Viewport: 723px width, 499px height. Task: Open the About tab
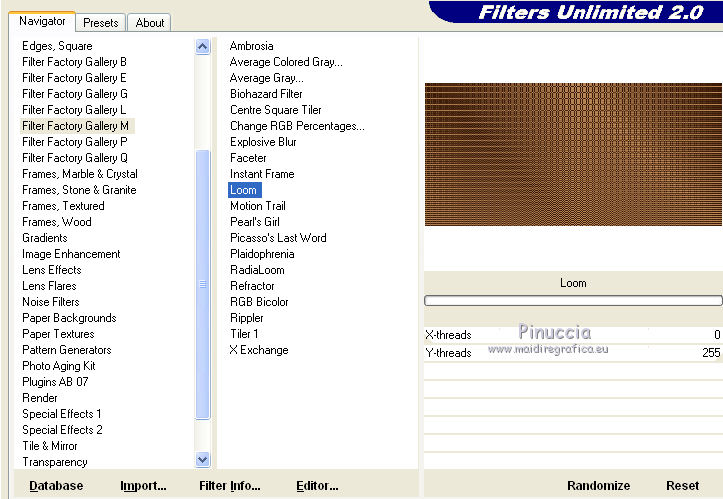[x=149, y=23]
